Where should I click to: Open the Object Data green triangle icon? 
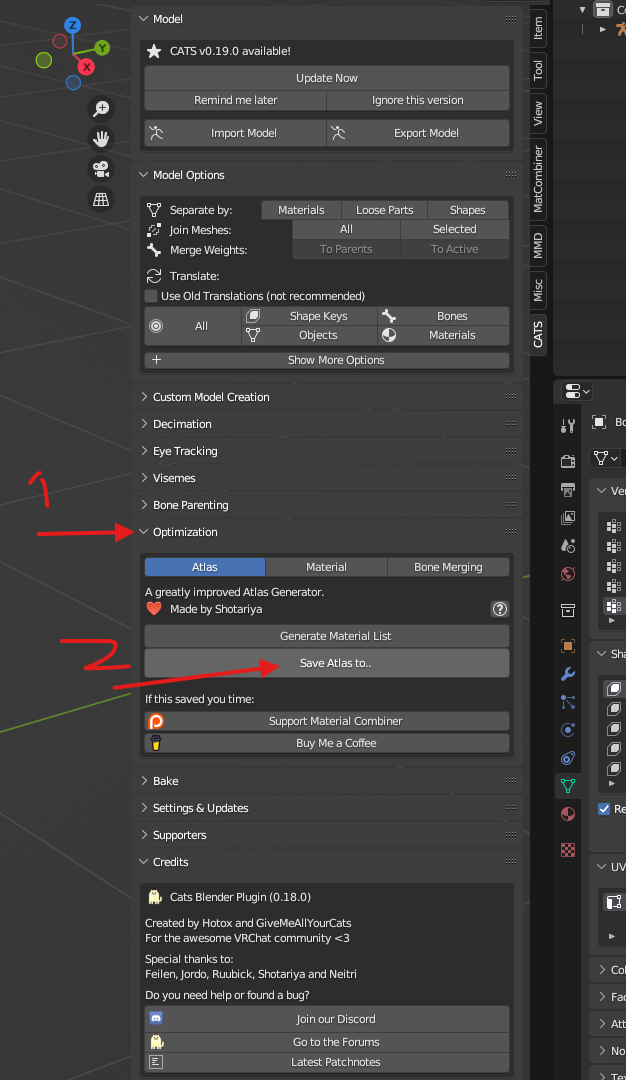(567, 786)
